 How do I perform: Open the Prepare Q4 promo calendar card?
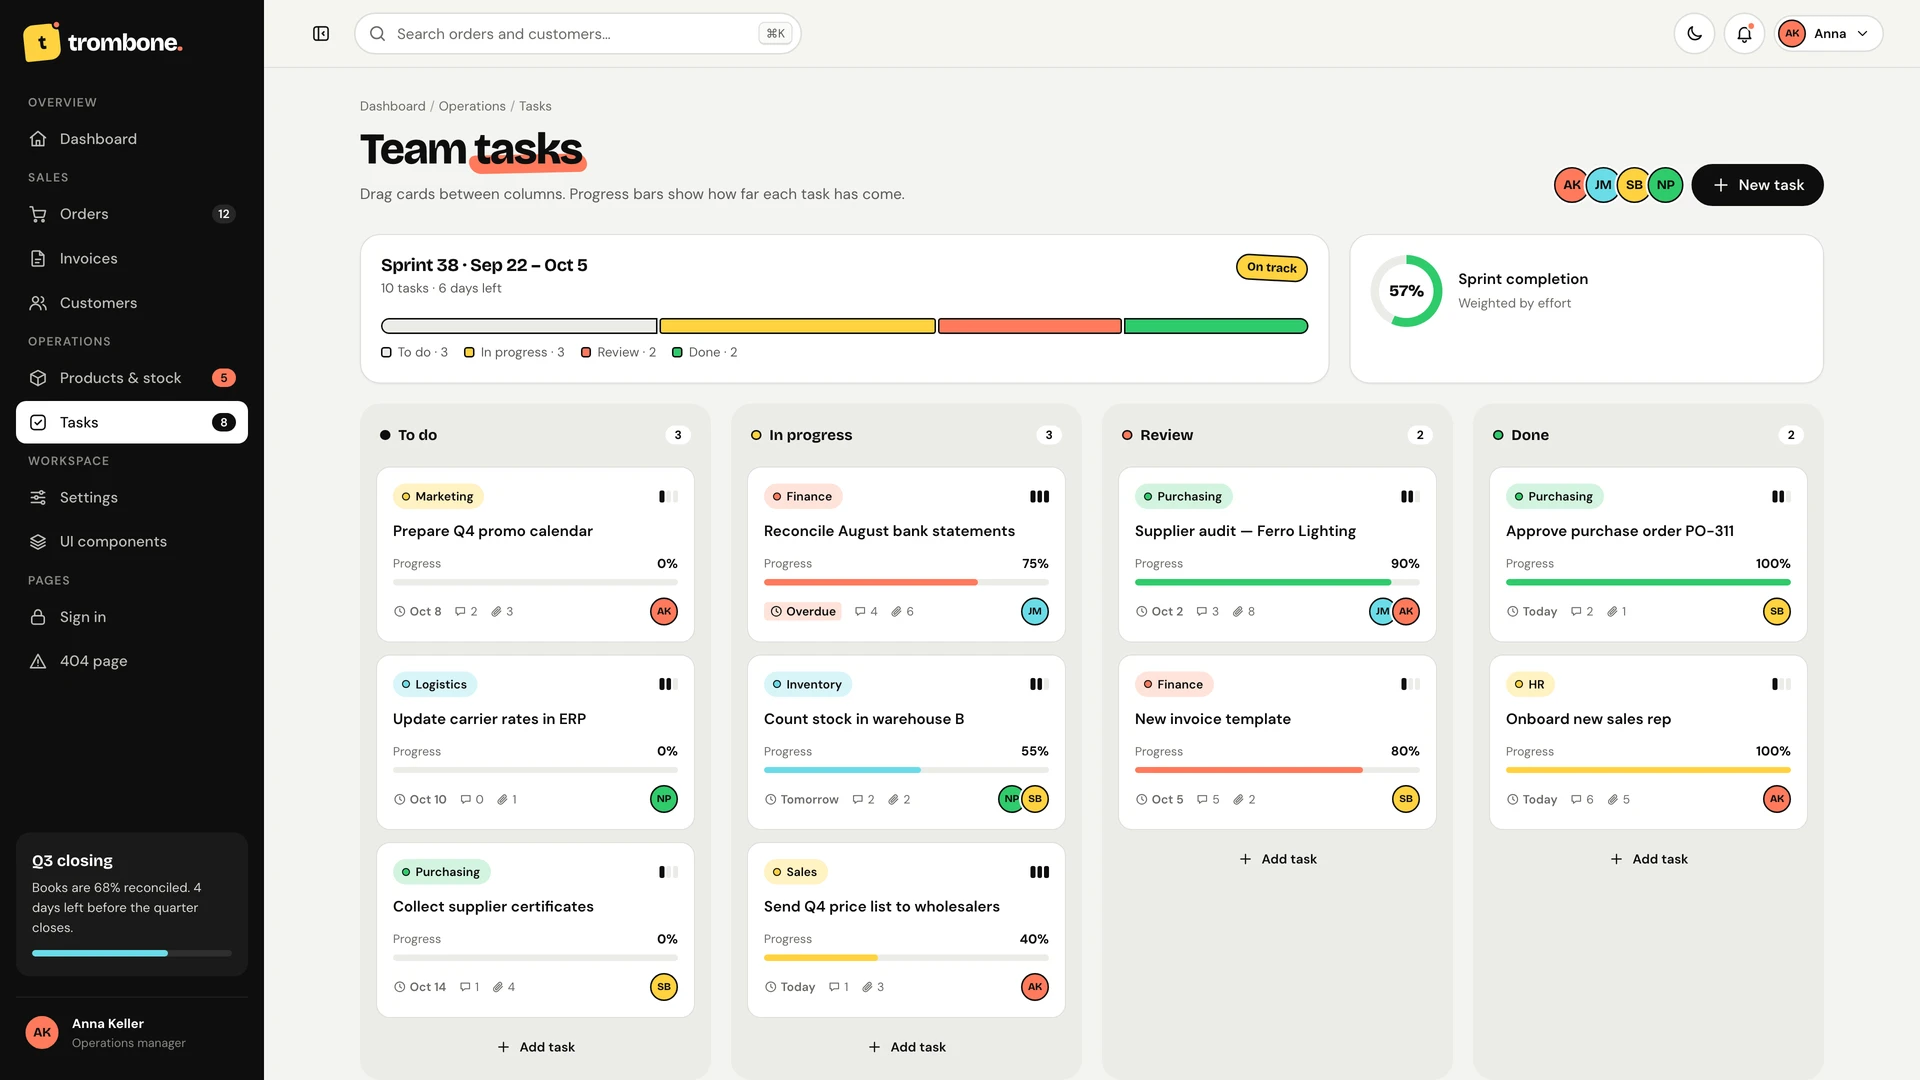point(535,555)
